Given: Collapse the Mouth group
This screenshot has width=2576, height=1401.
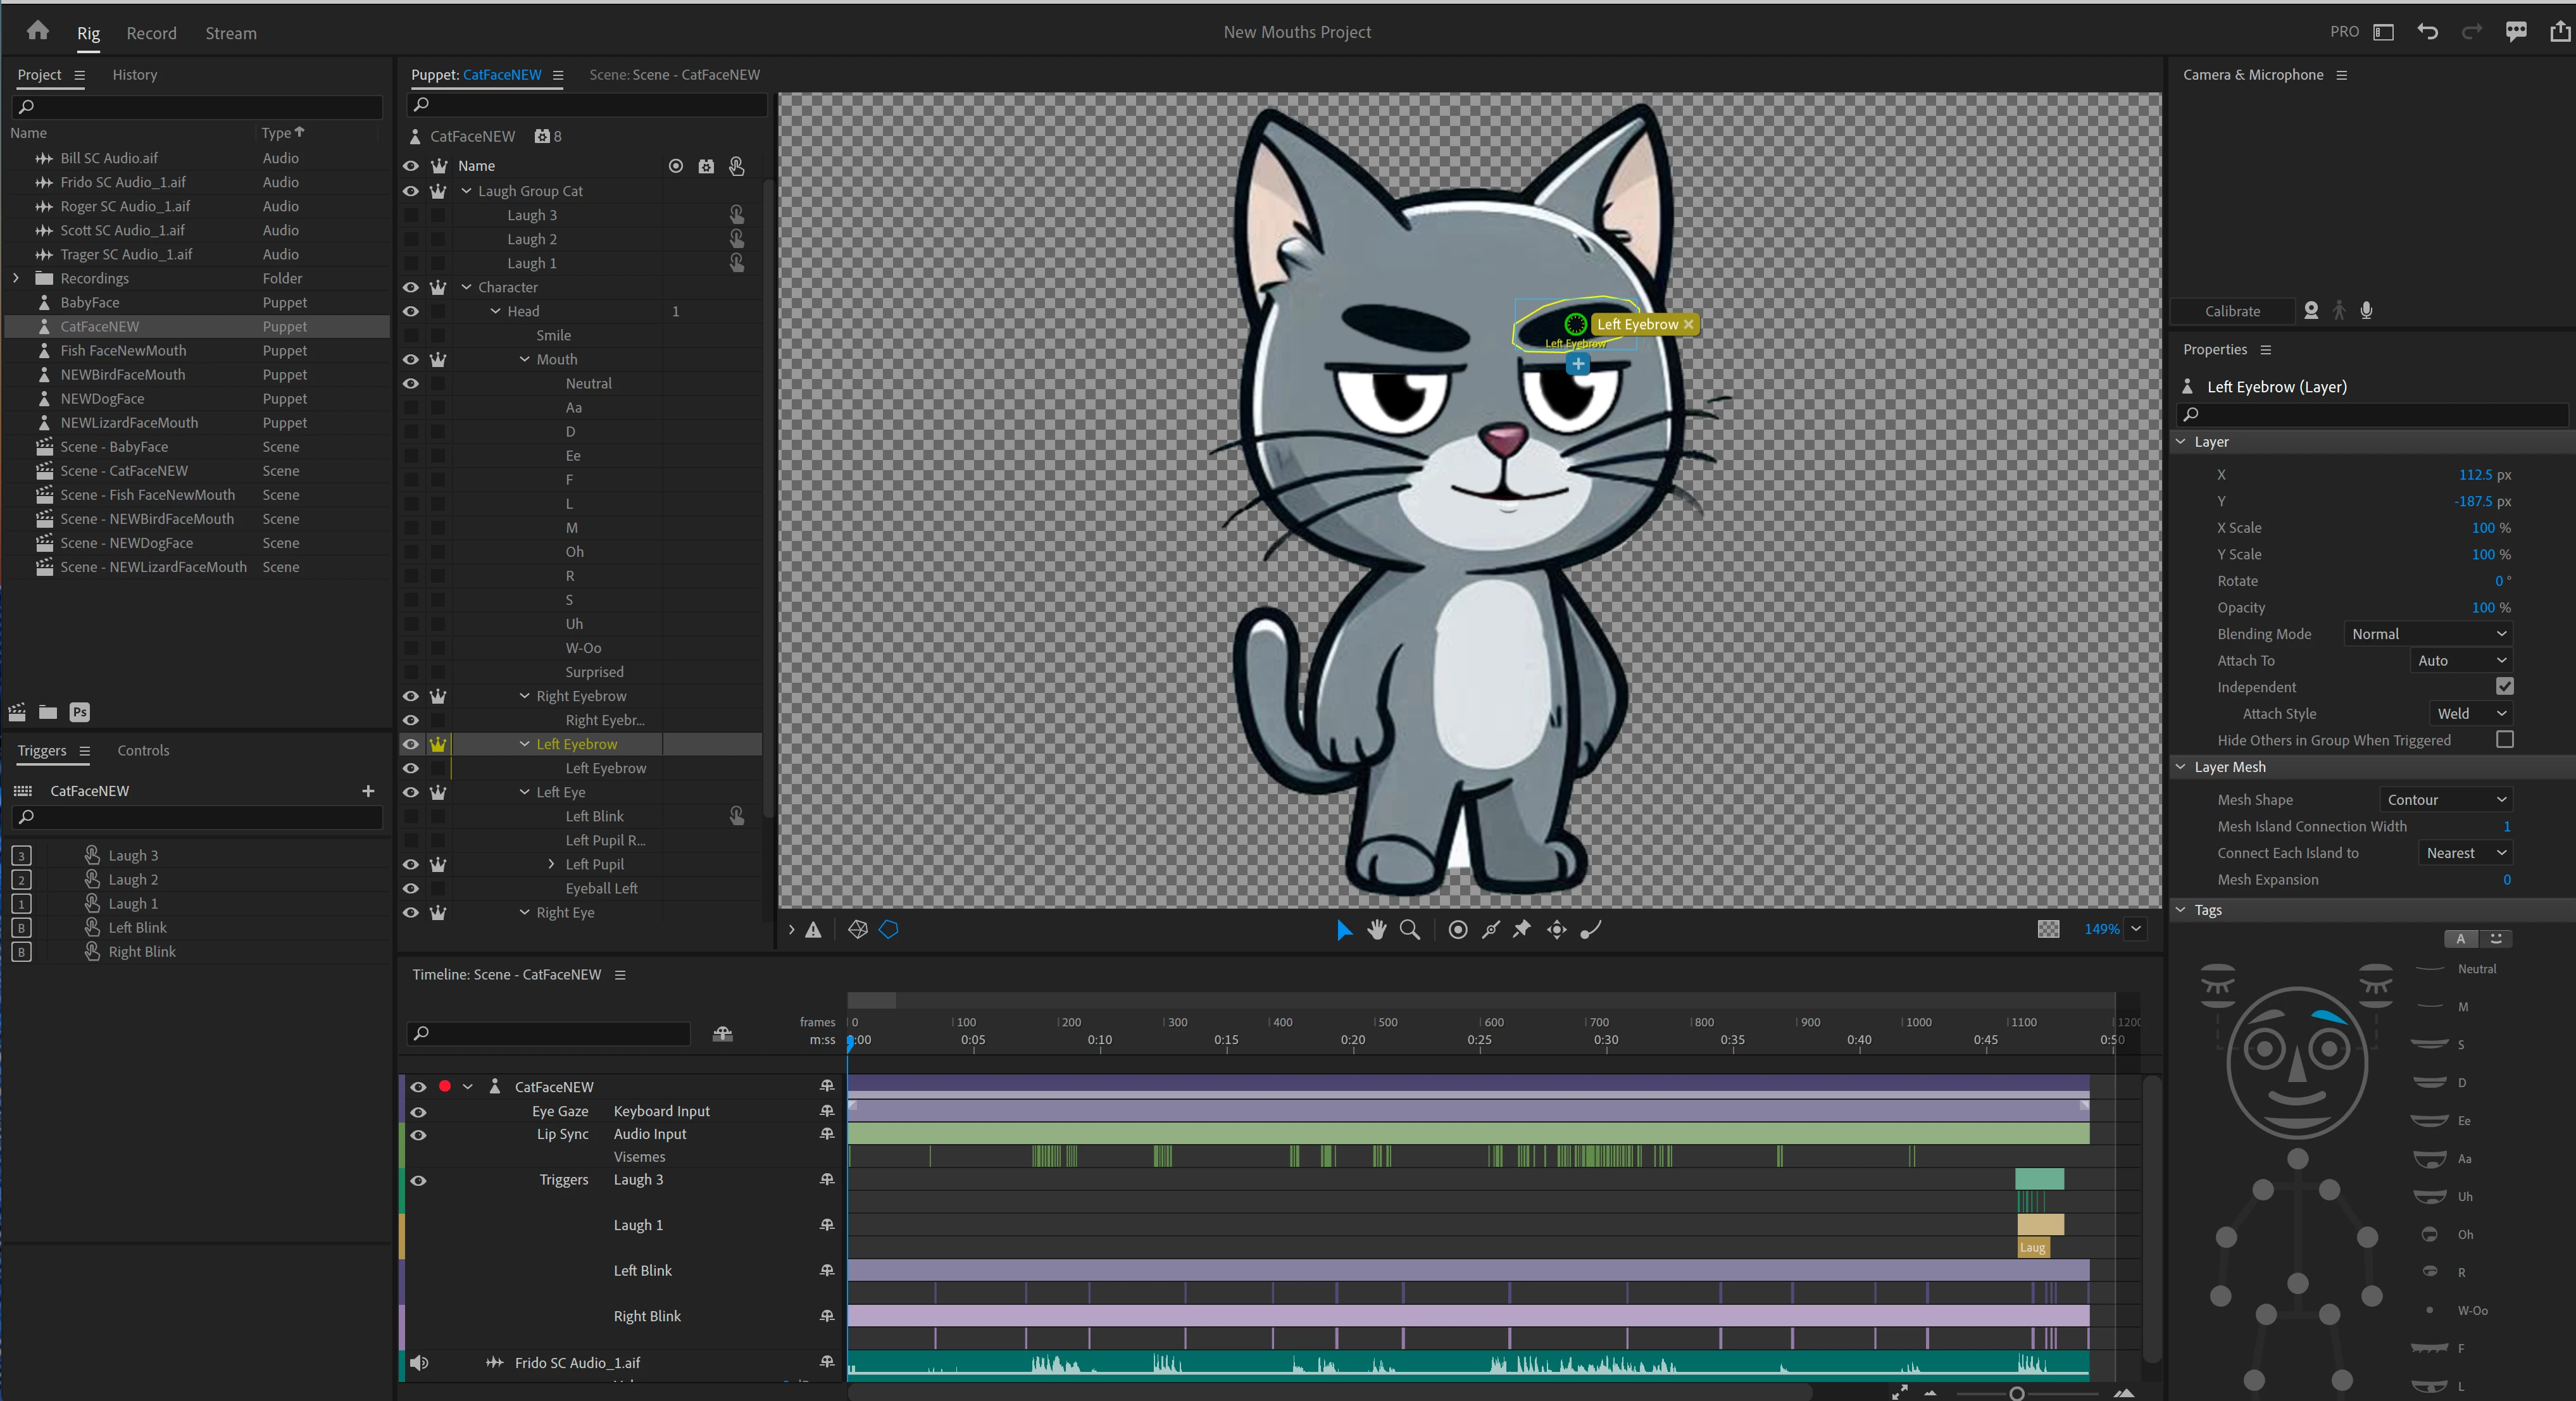Looking at the screenshot, I should (525, 360).
